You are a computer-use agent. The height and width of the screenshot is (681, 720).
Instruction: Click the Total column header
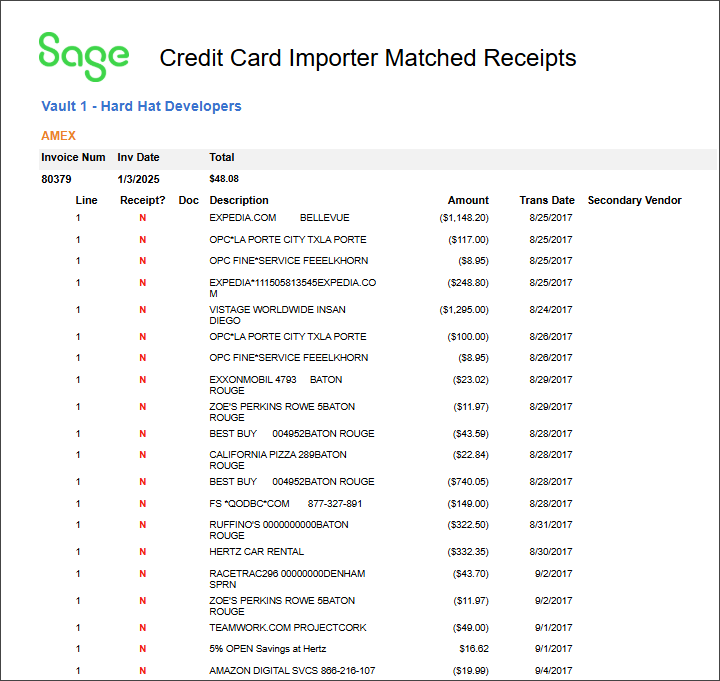click(222, 158)
